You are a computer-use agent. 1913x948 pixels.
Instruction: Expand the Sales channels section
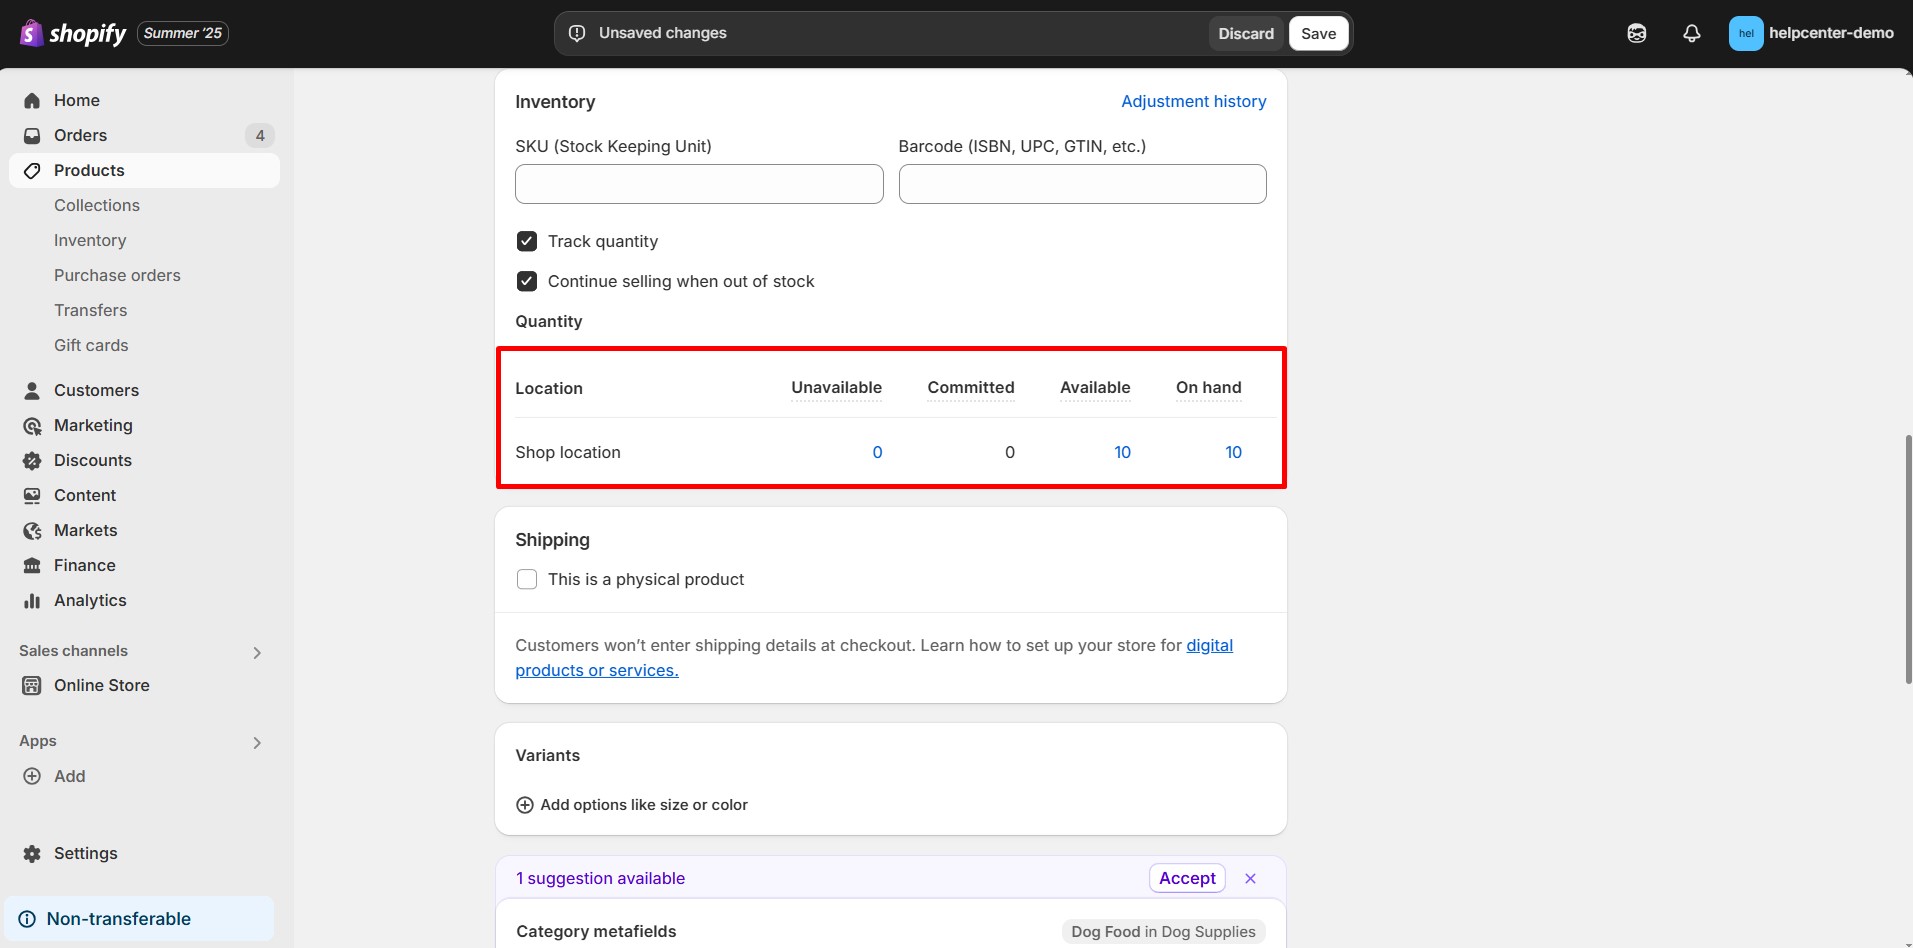click(256, 651)
